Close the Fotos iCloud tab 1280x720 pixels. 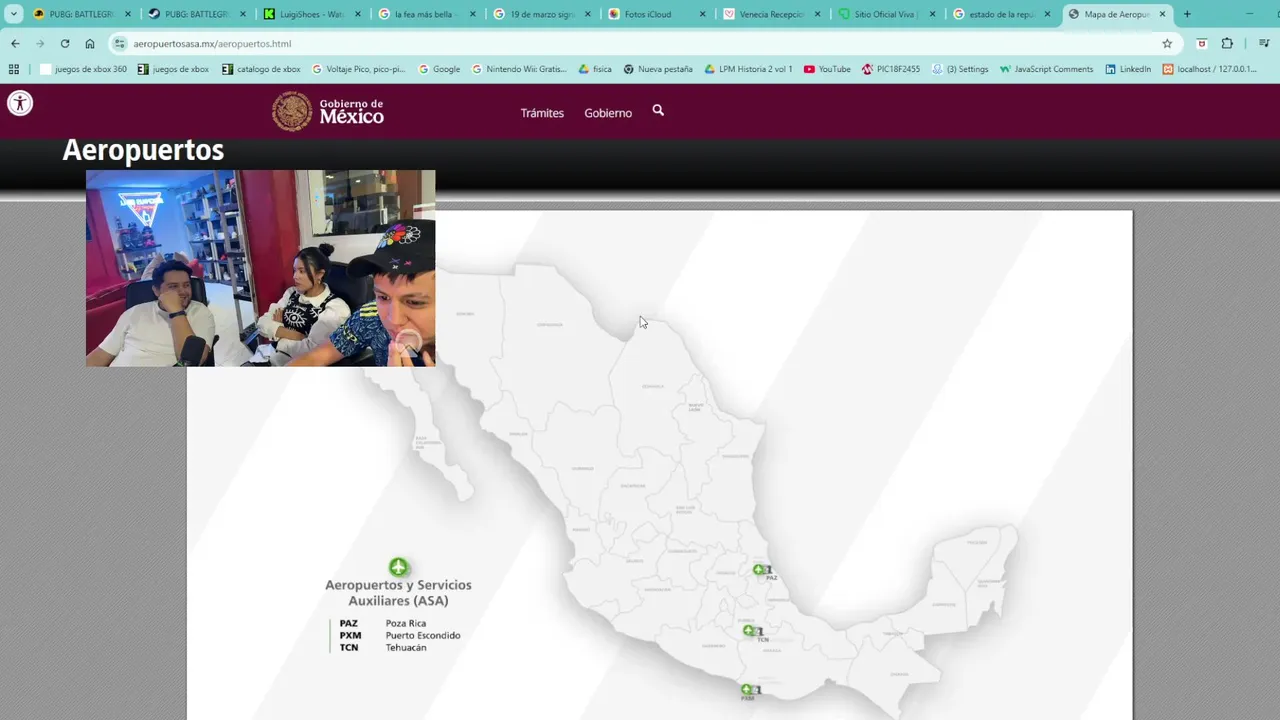(x=702, y=14)
